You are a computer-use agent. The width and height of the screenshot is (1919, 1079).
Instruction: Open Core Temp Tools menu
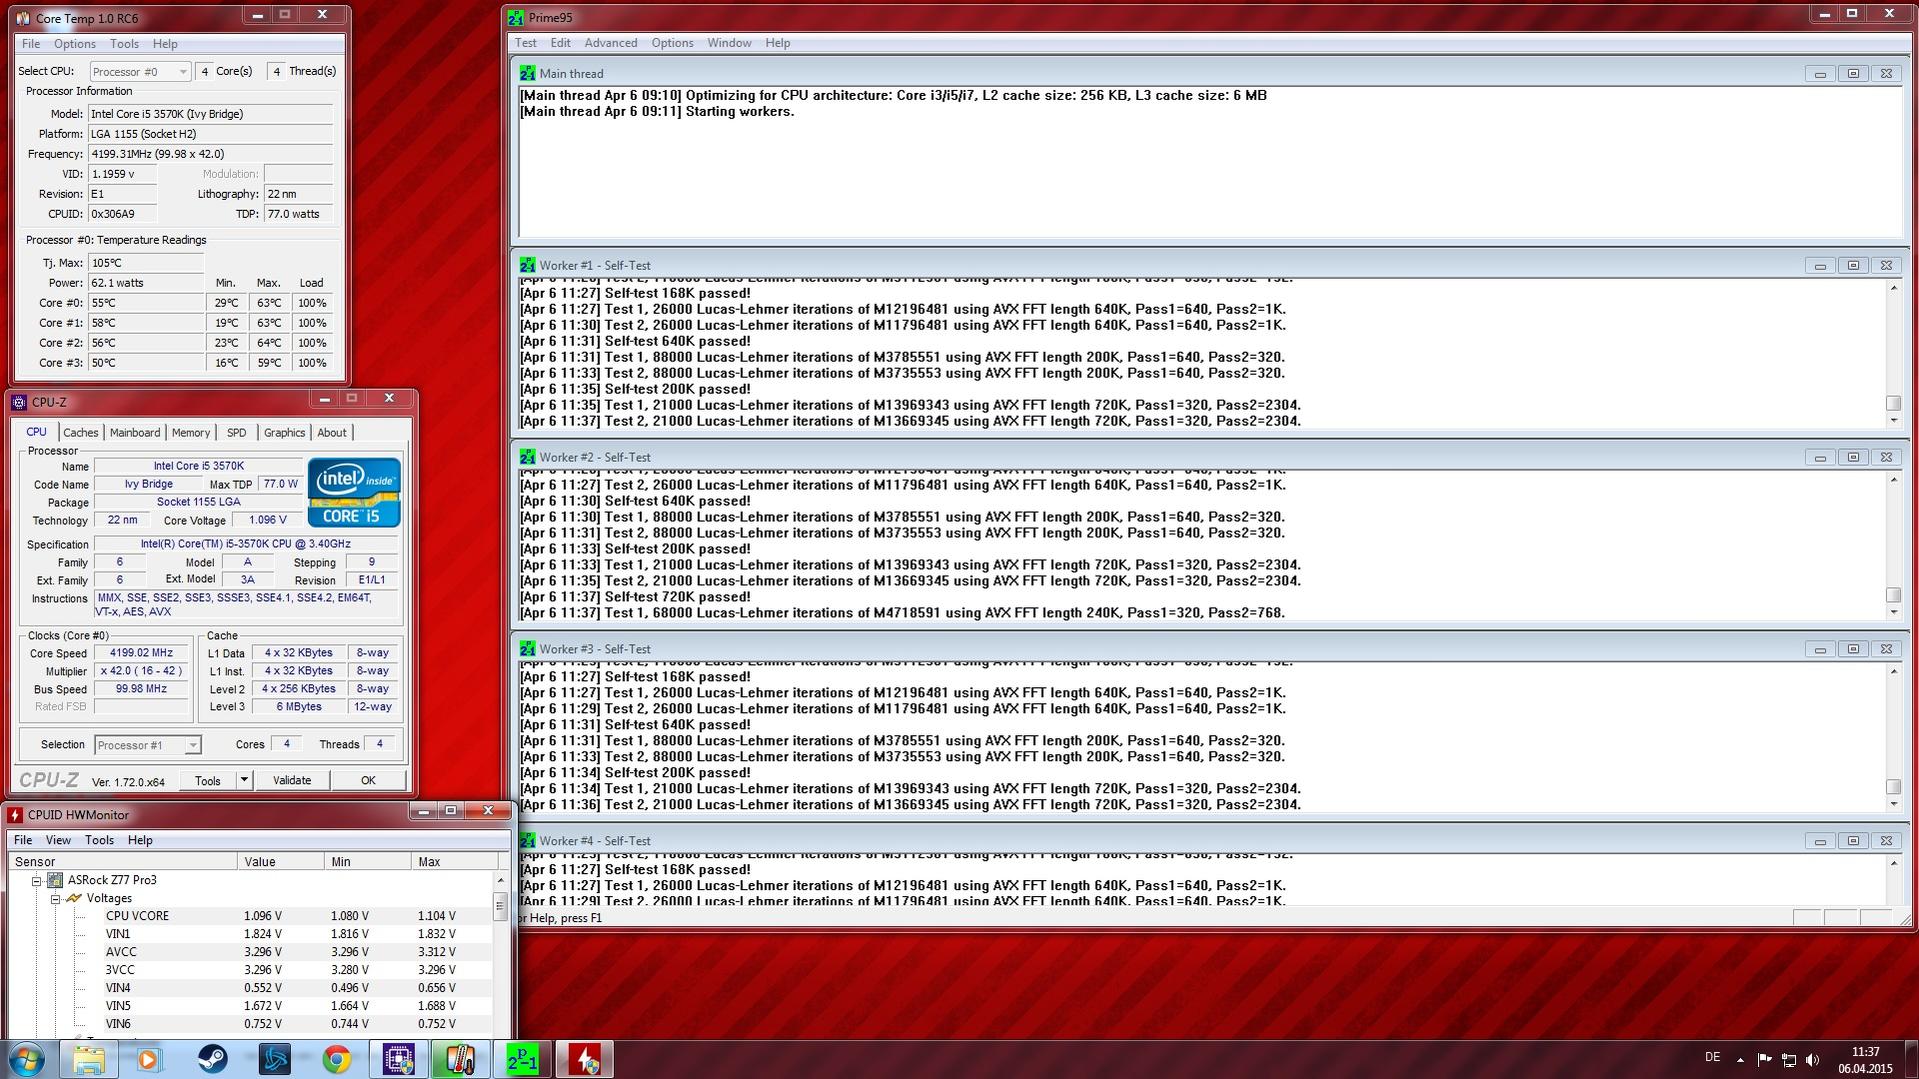coord(124,44)
